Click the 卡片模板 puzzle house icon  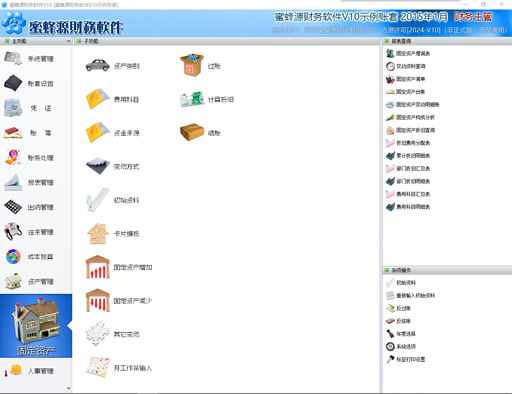pos(98,233)
